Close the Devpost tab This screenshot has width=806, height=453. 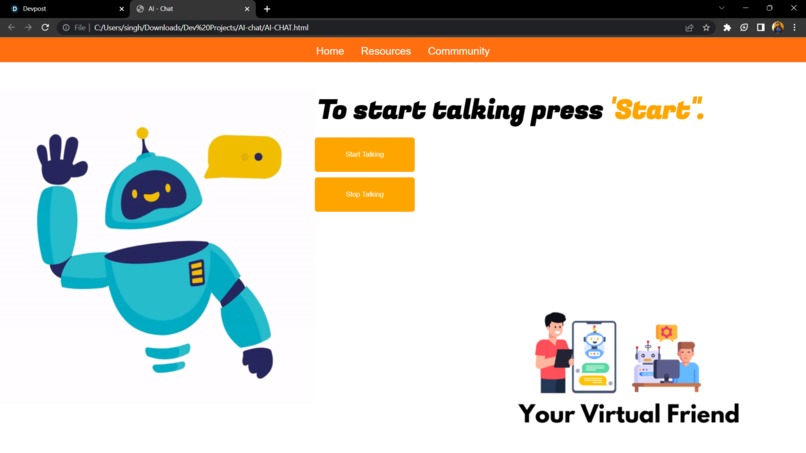coord(121,9)
